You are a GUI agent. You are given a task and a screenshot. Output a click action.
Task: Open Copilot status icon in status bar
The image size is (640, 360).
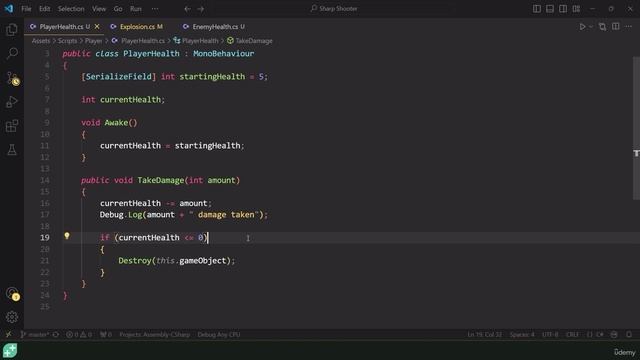(614, 334)
